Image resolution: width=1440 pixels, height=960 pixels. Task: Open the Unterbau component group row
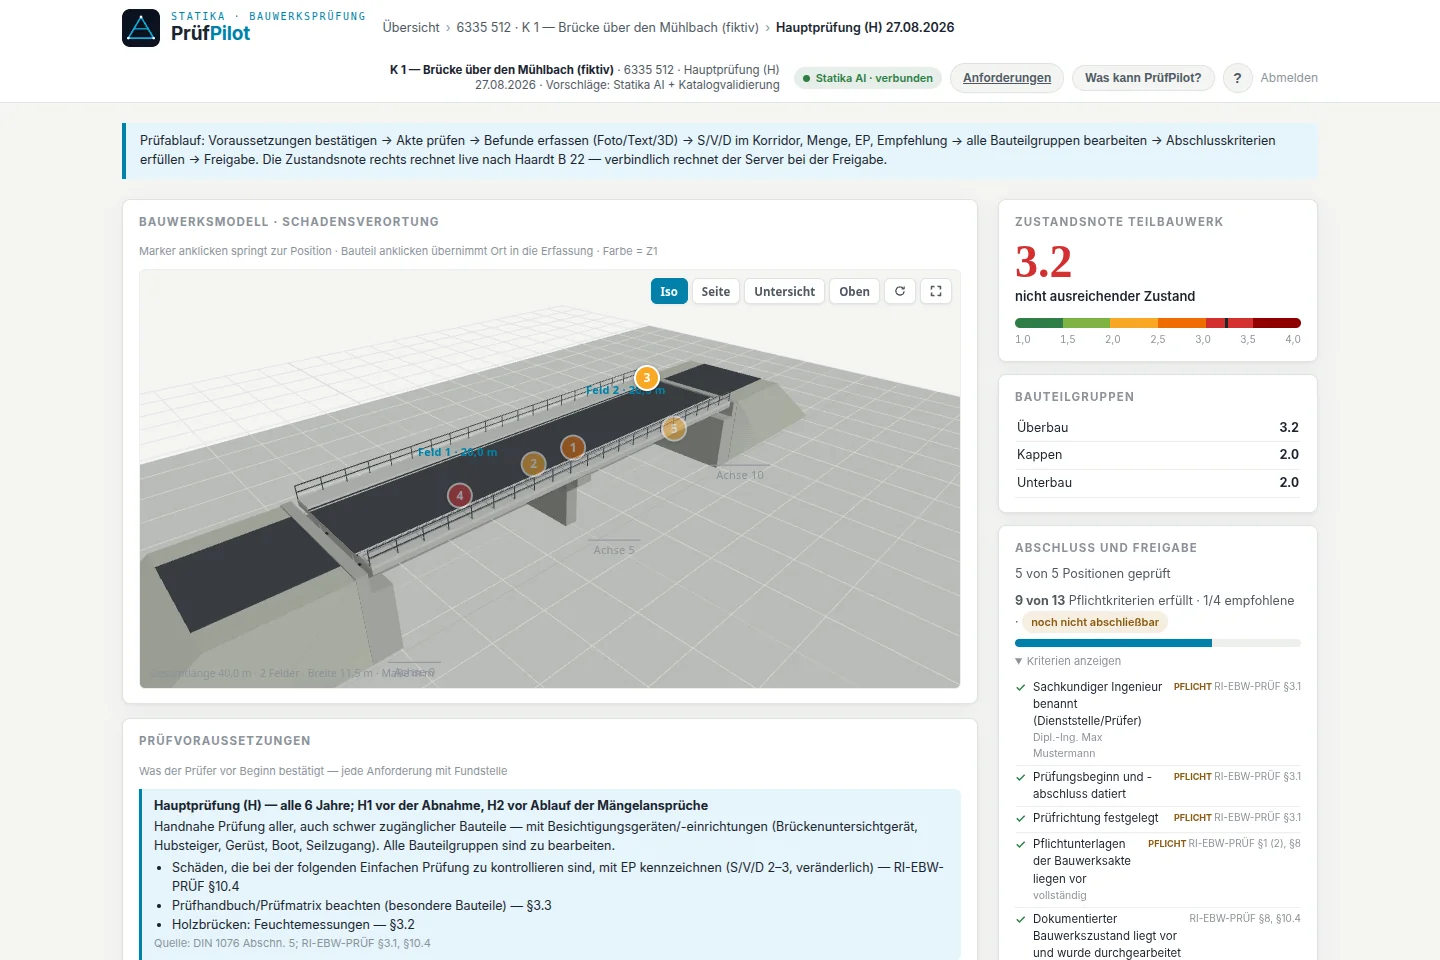(x=1158, y=482)
